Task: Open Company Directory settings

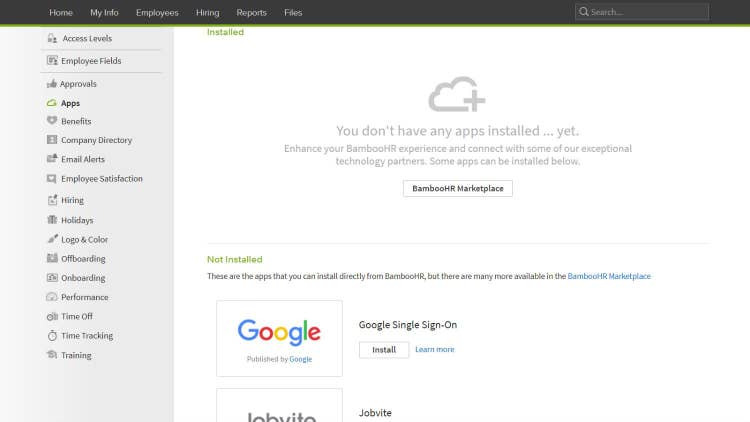Action: click(x=97, y=140)
